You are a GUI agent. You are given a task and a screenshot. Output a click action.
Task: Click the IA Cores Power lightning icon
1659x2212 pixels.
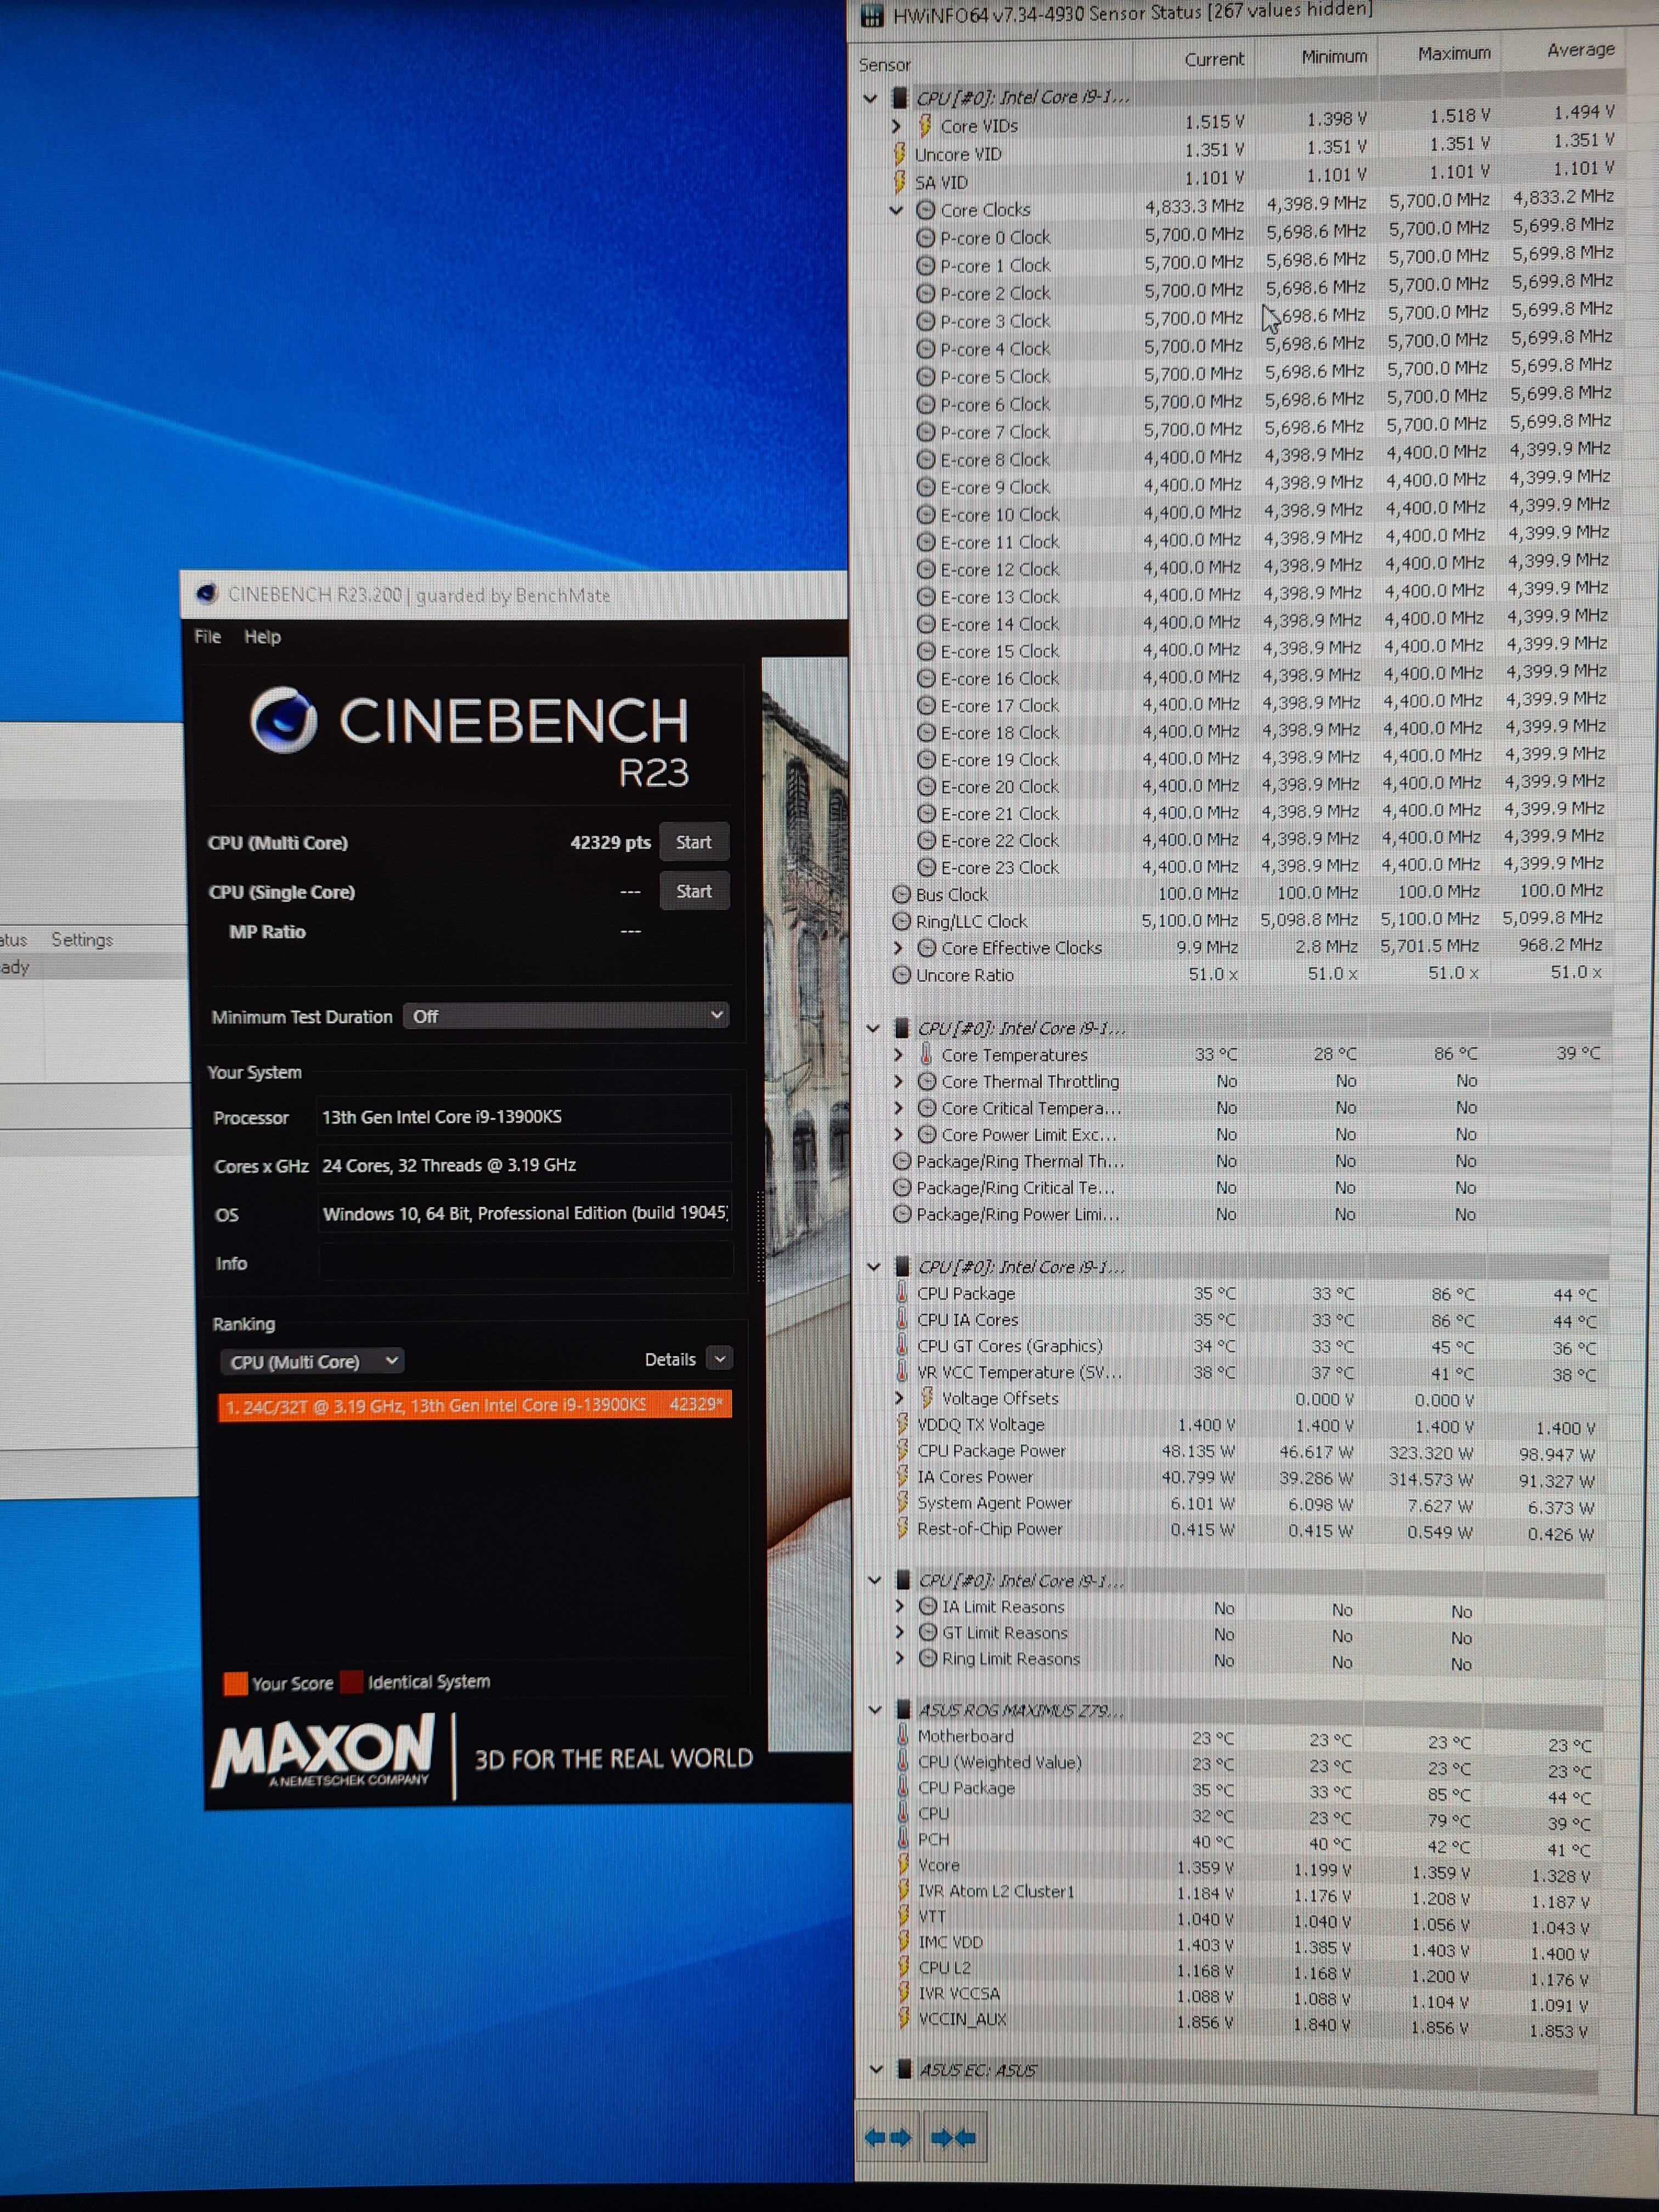[903, 1476]
